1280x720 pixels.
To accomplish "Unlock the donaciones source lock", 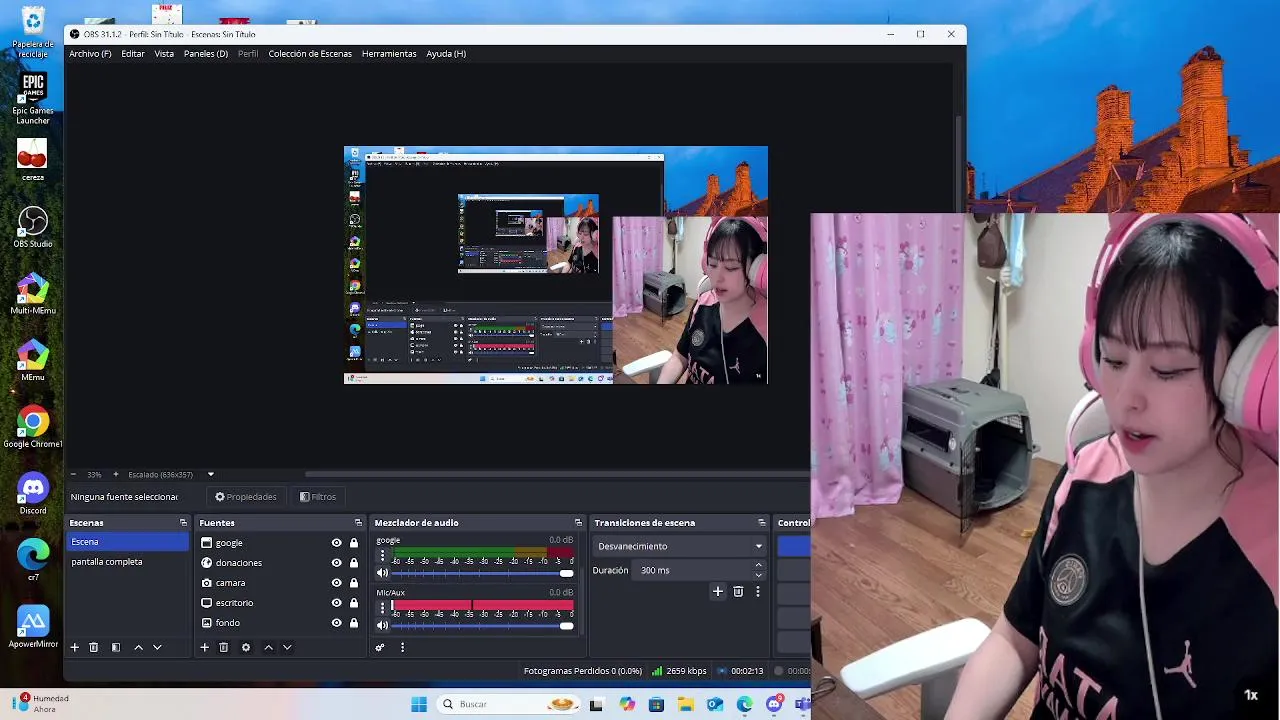I will click(x=354, y=563).
